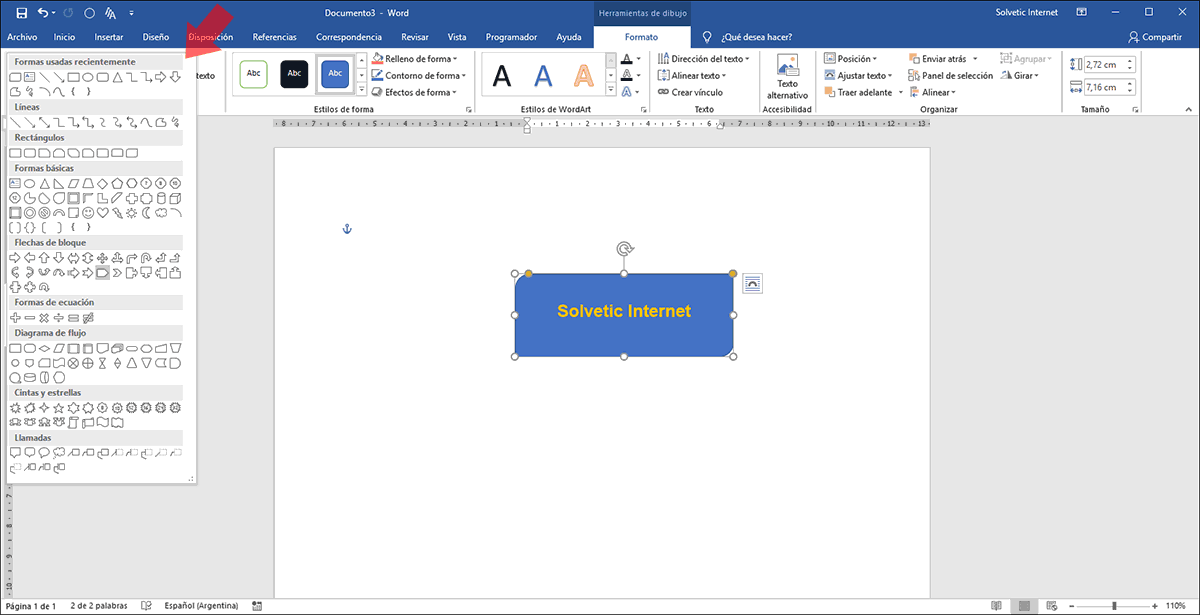This screenshot has height=615, width=1200.
Task: Select the "no symbol" prohibited shape
Action: pos(44,213)
